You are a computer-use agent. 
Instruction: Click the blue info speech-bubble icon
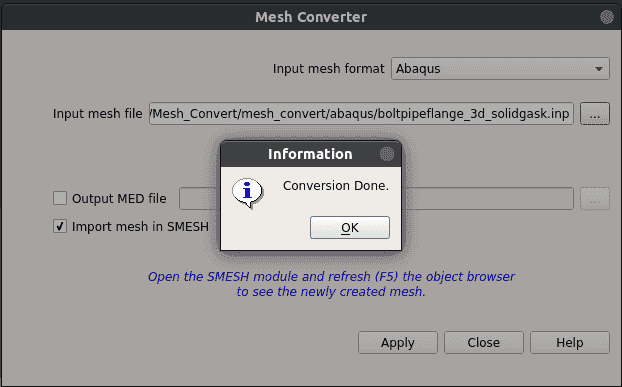point(248,193)
